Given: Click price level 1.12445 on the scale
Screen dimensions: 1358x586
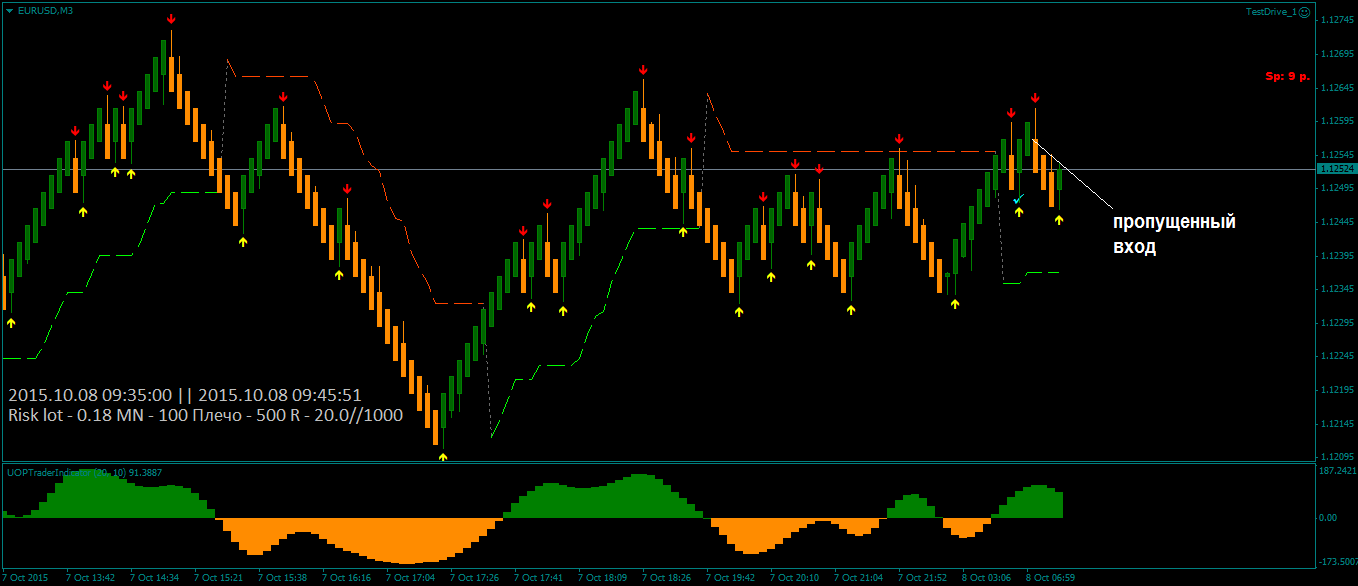Looking at the screenshot, I should [x=1337, y=222].
